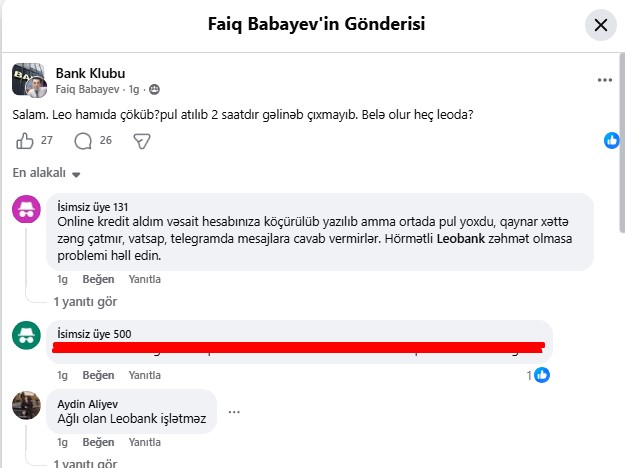Open post options three-dot menu

pyautogui.click(x=605, y=80)
